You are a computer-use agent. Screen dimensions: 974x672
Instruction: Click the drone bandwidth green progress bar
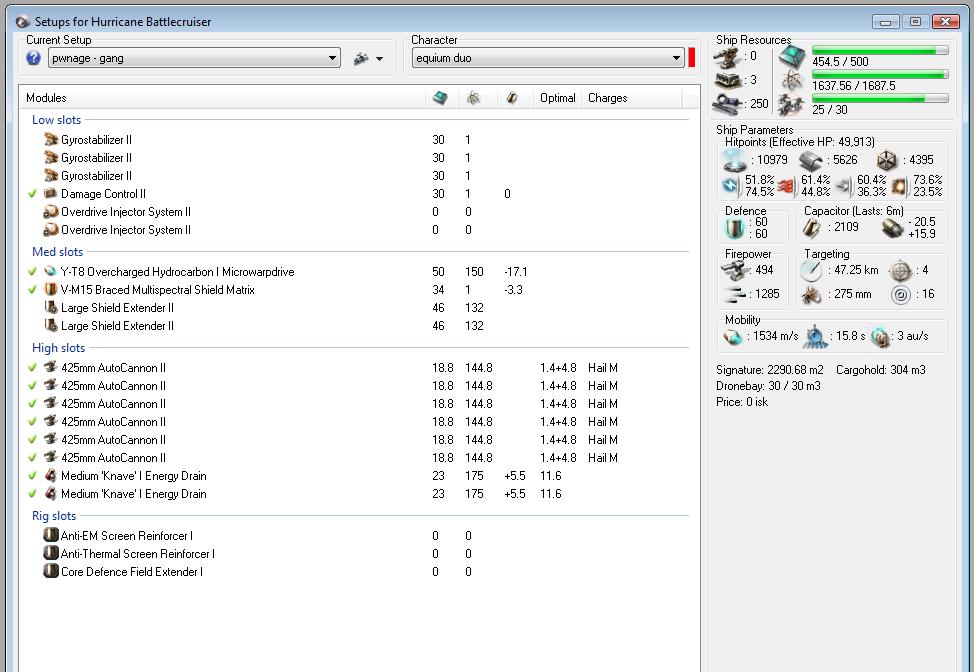880,98
